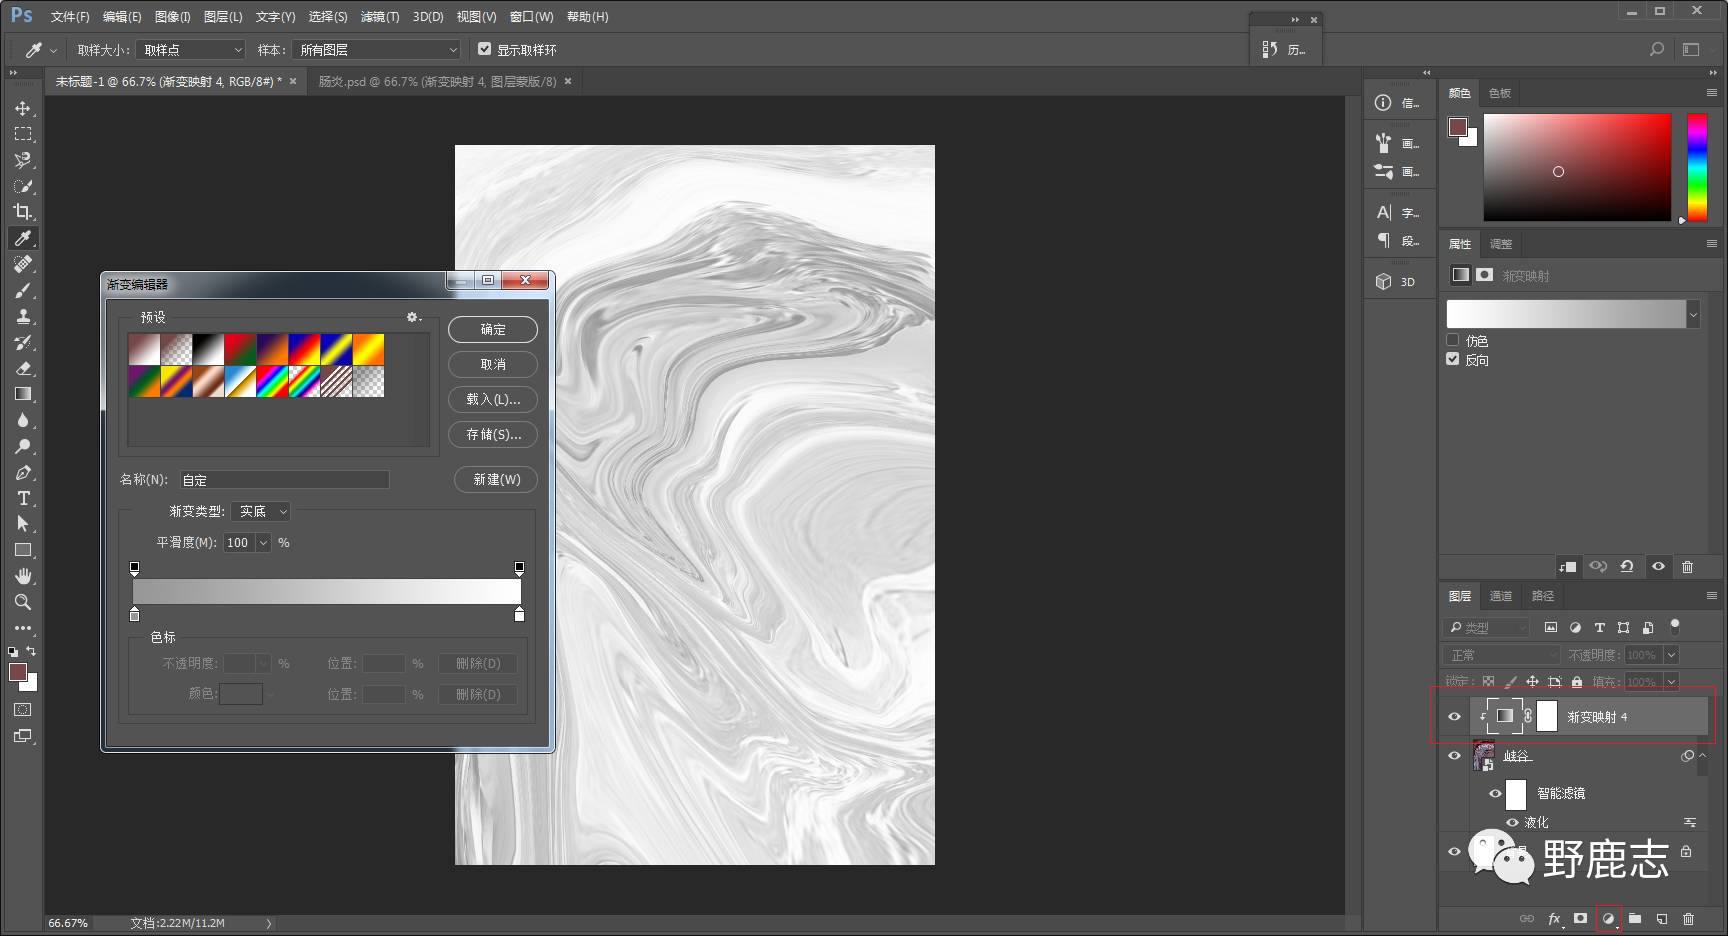Click the delete layer trash icon

pyautogui.click(x=1688, y=918)
